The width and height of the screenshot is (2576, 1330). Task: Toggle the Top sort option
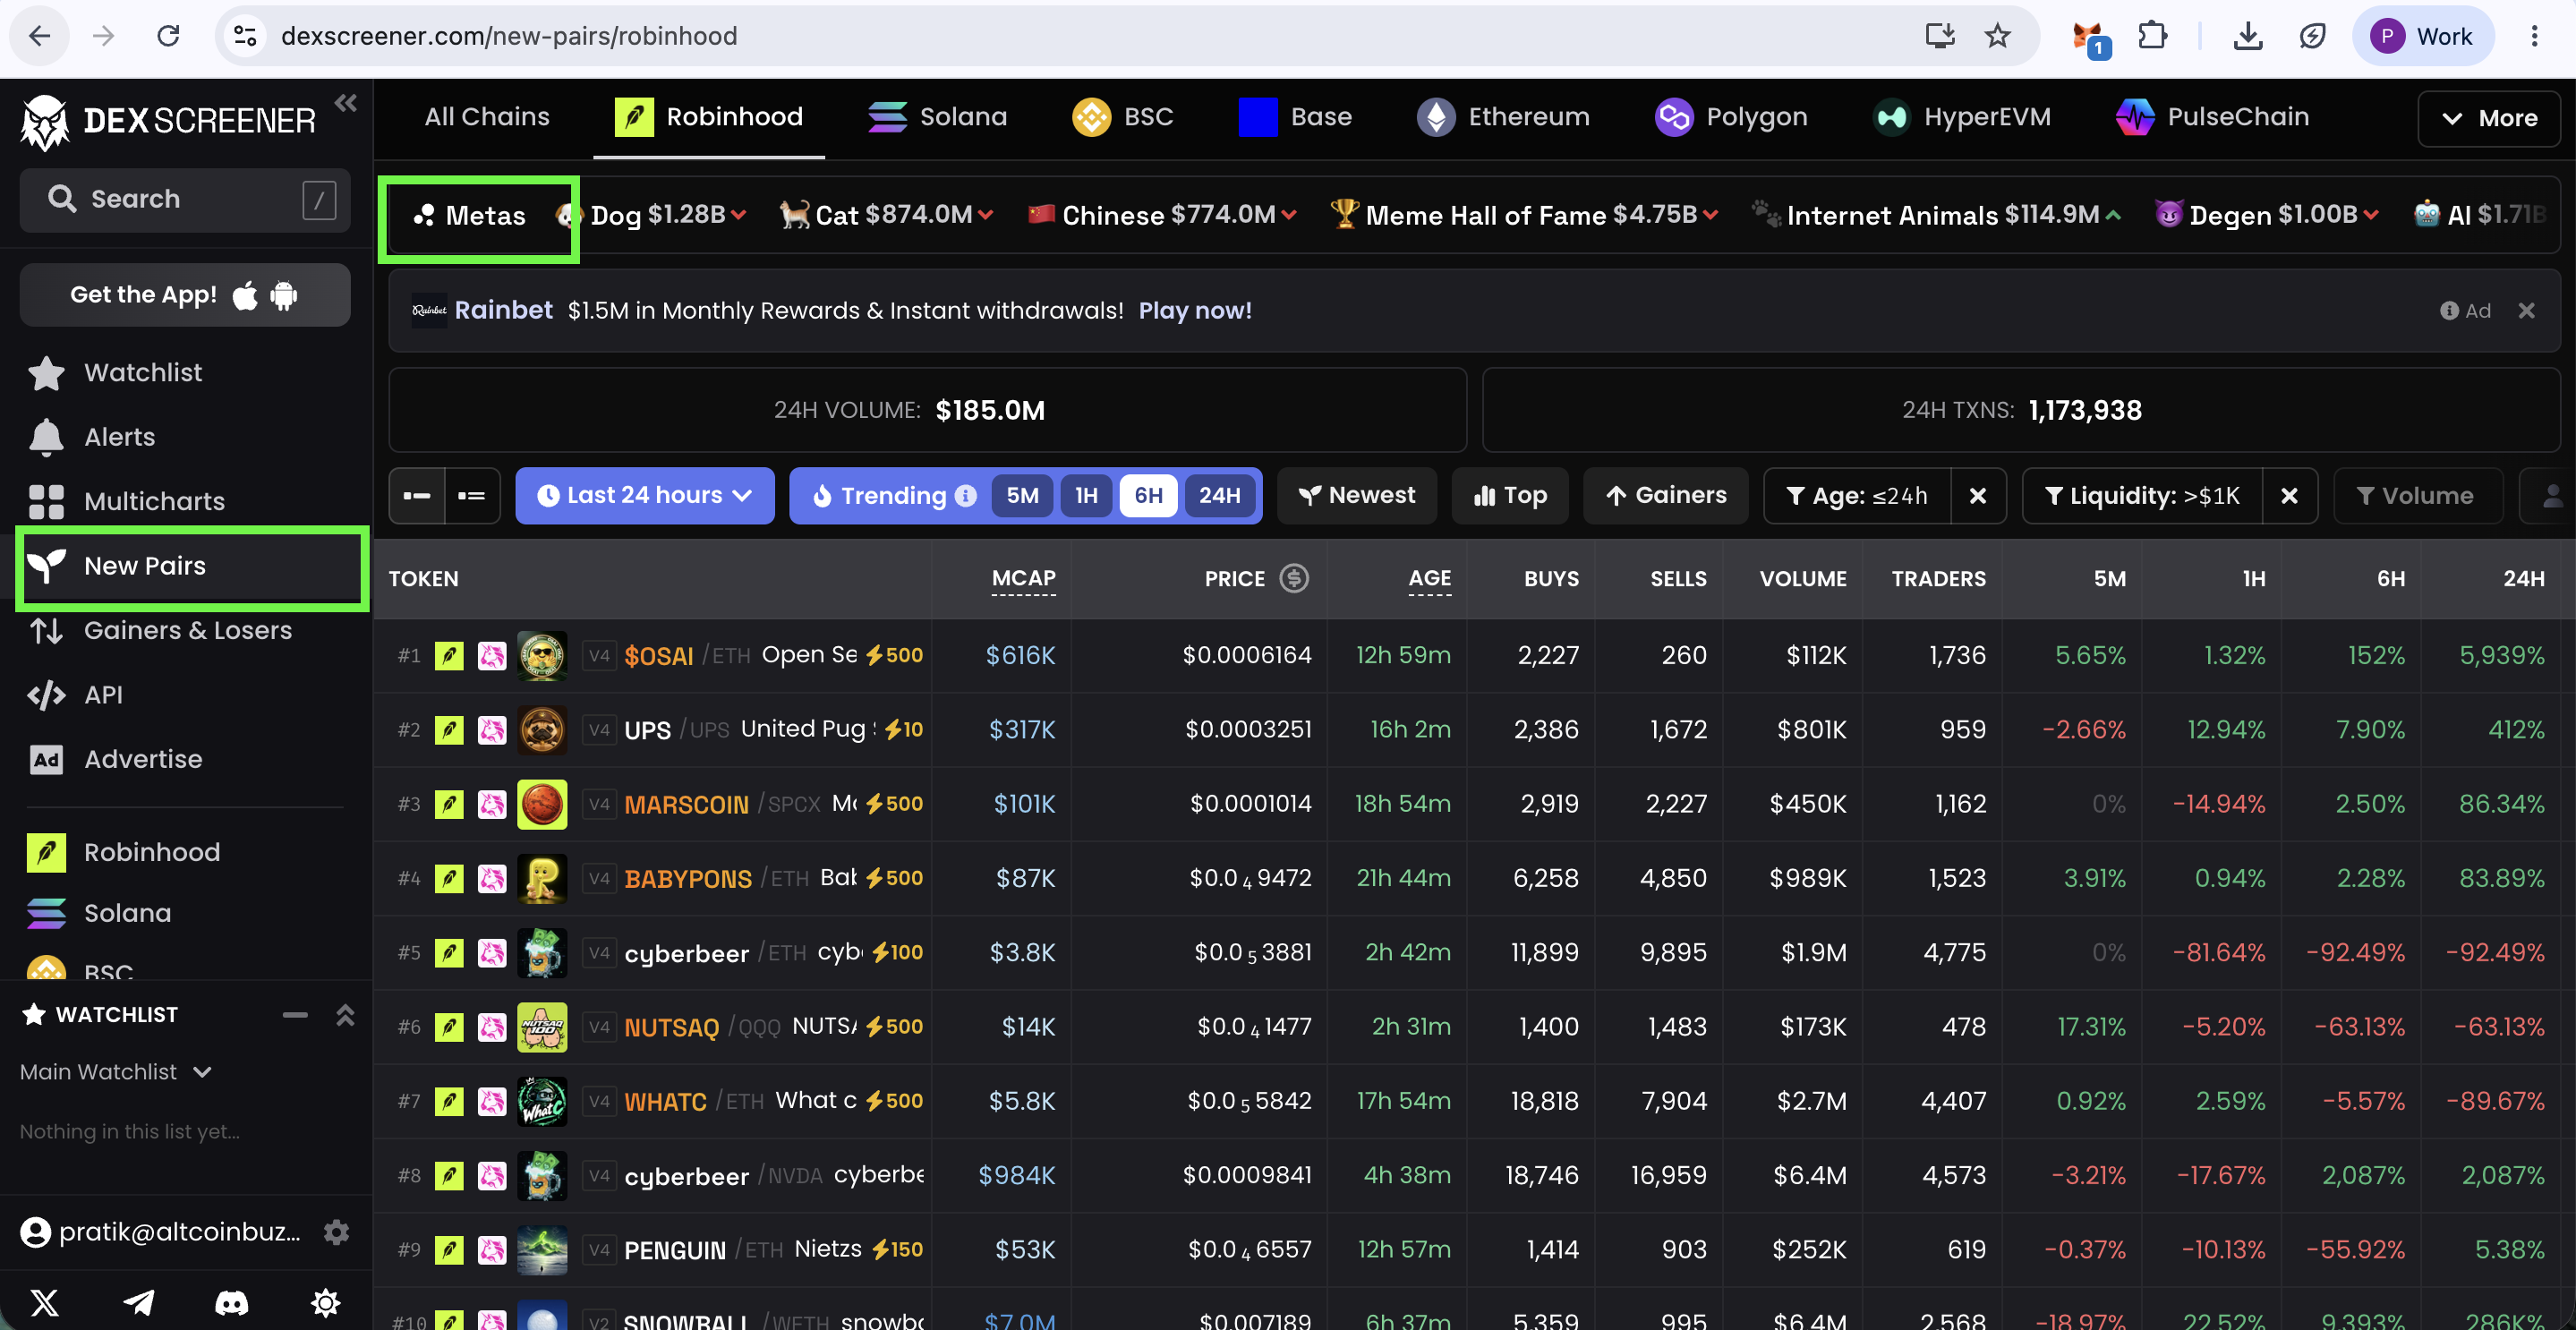1510,496
